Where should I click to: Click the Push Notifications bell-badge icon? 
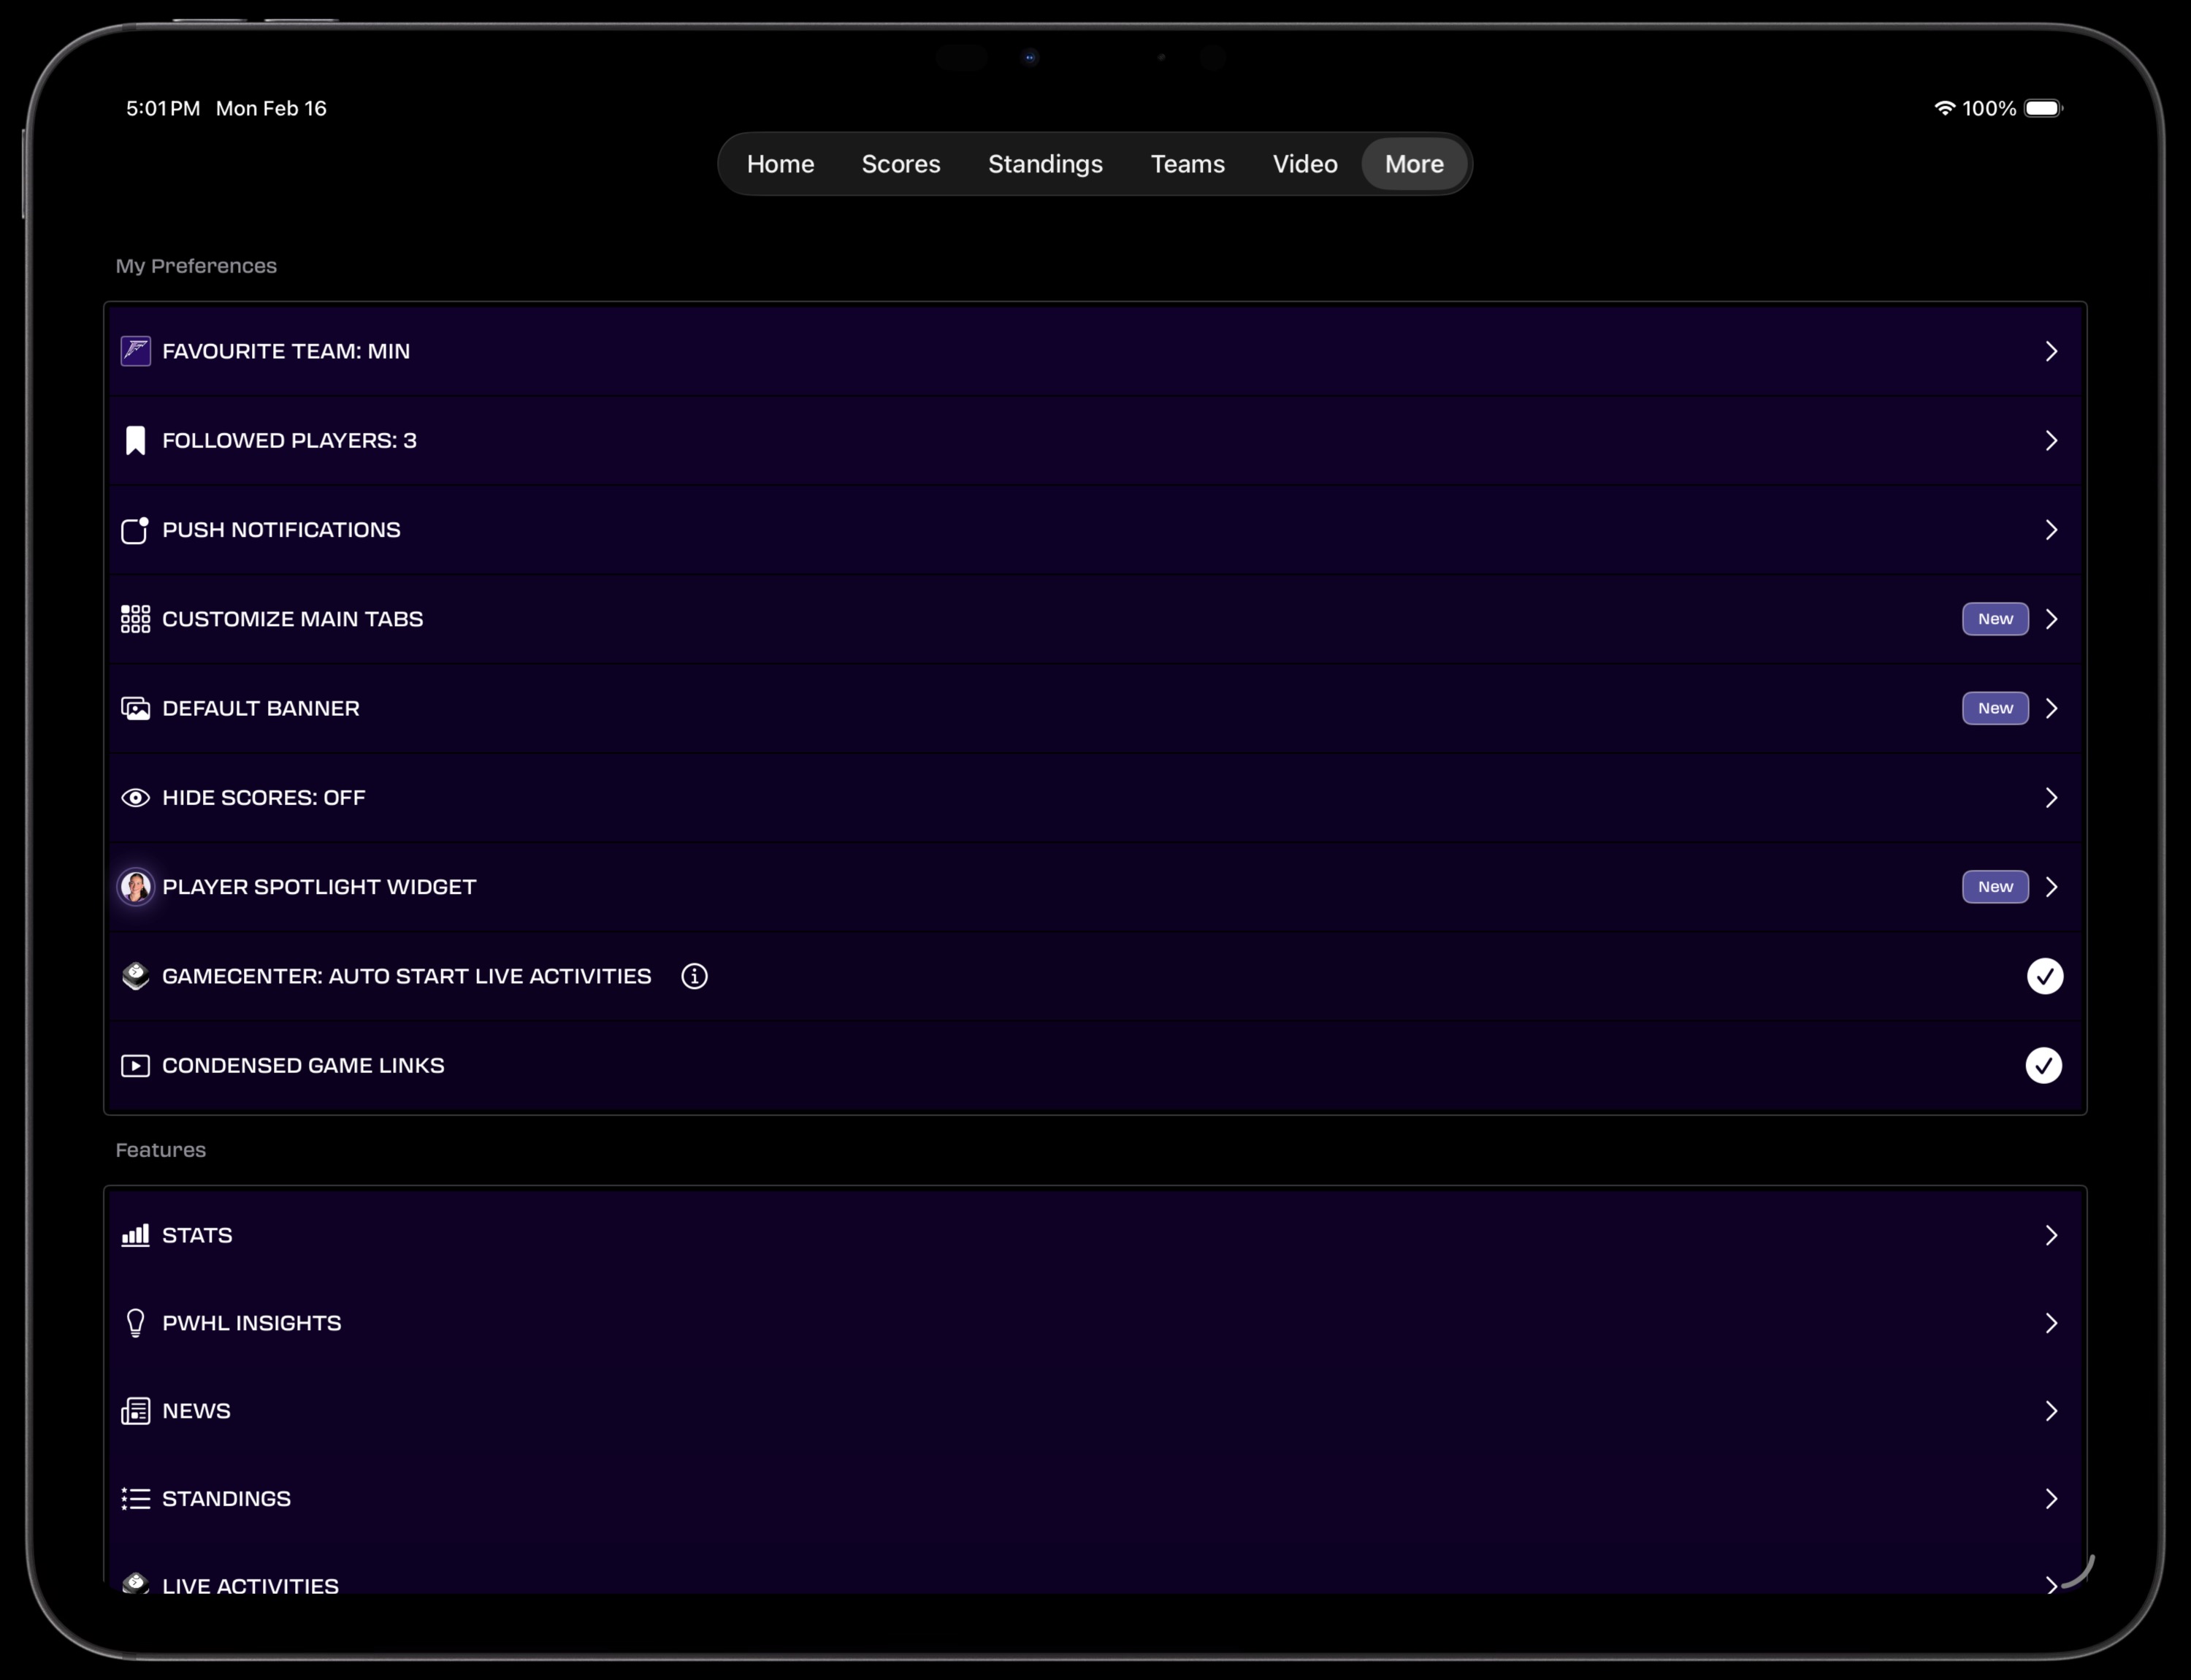pos(135,530)
